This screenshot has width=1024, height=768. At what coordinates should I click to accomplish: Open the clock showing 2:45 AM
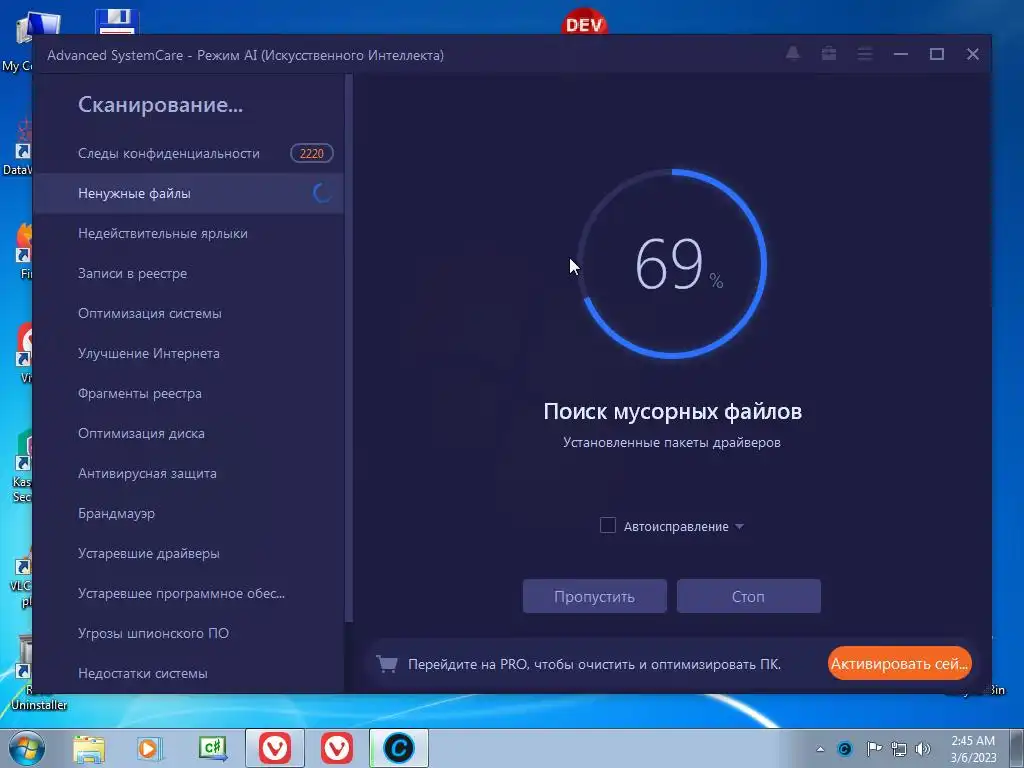(x=973, y=749)
